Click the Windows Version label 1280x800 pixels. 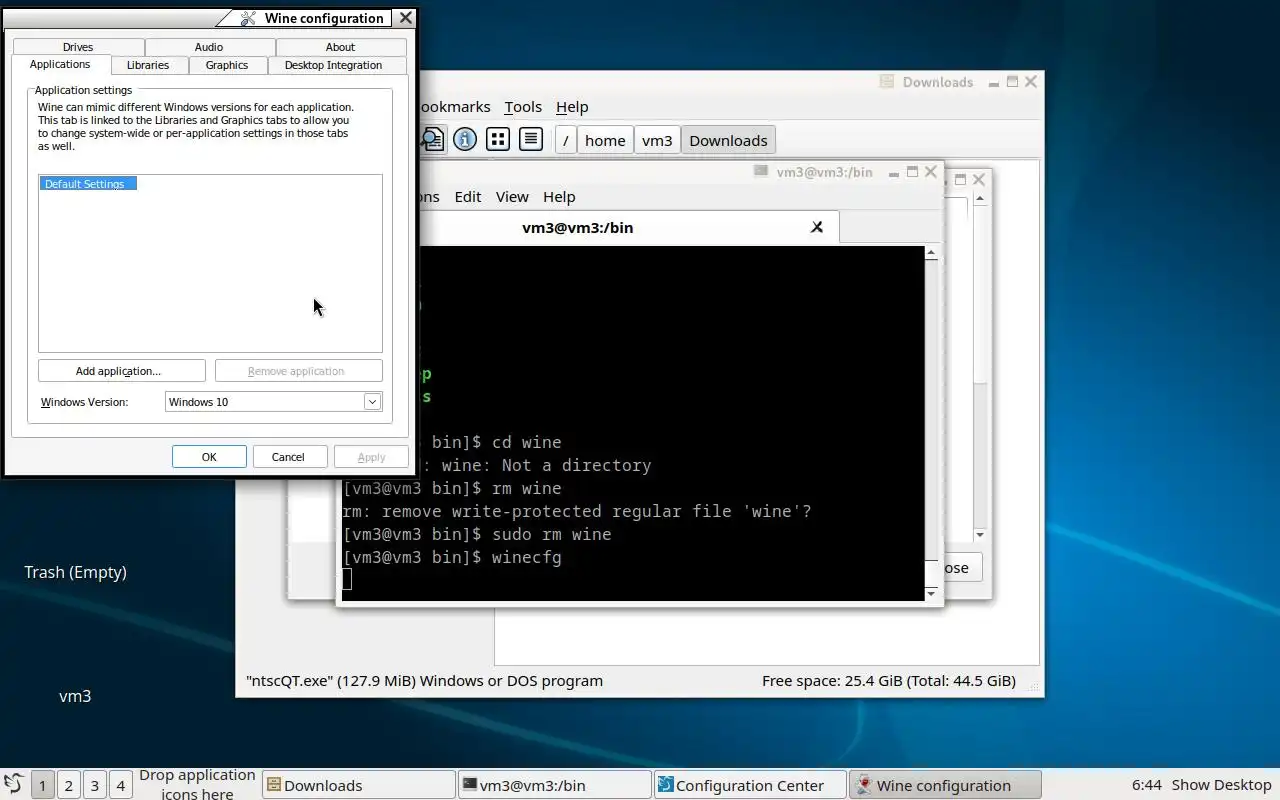(84, 402)
